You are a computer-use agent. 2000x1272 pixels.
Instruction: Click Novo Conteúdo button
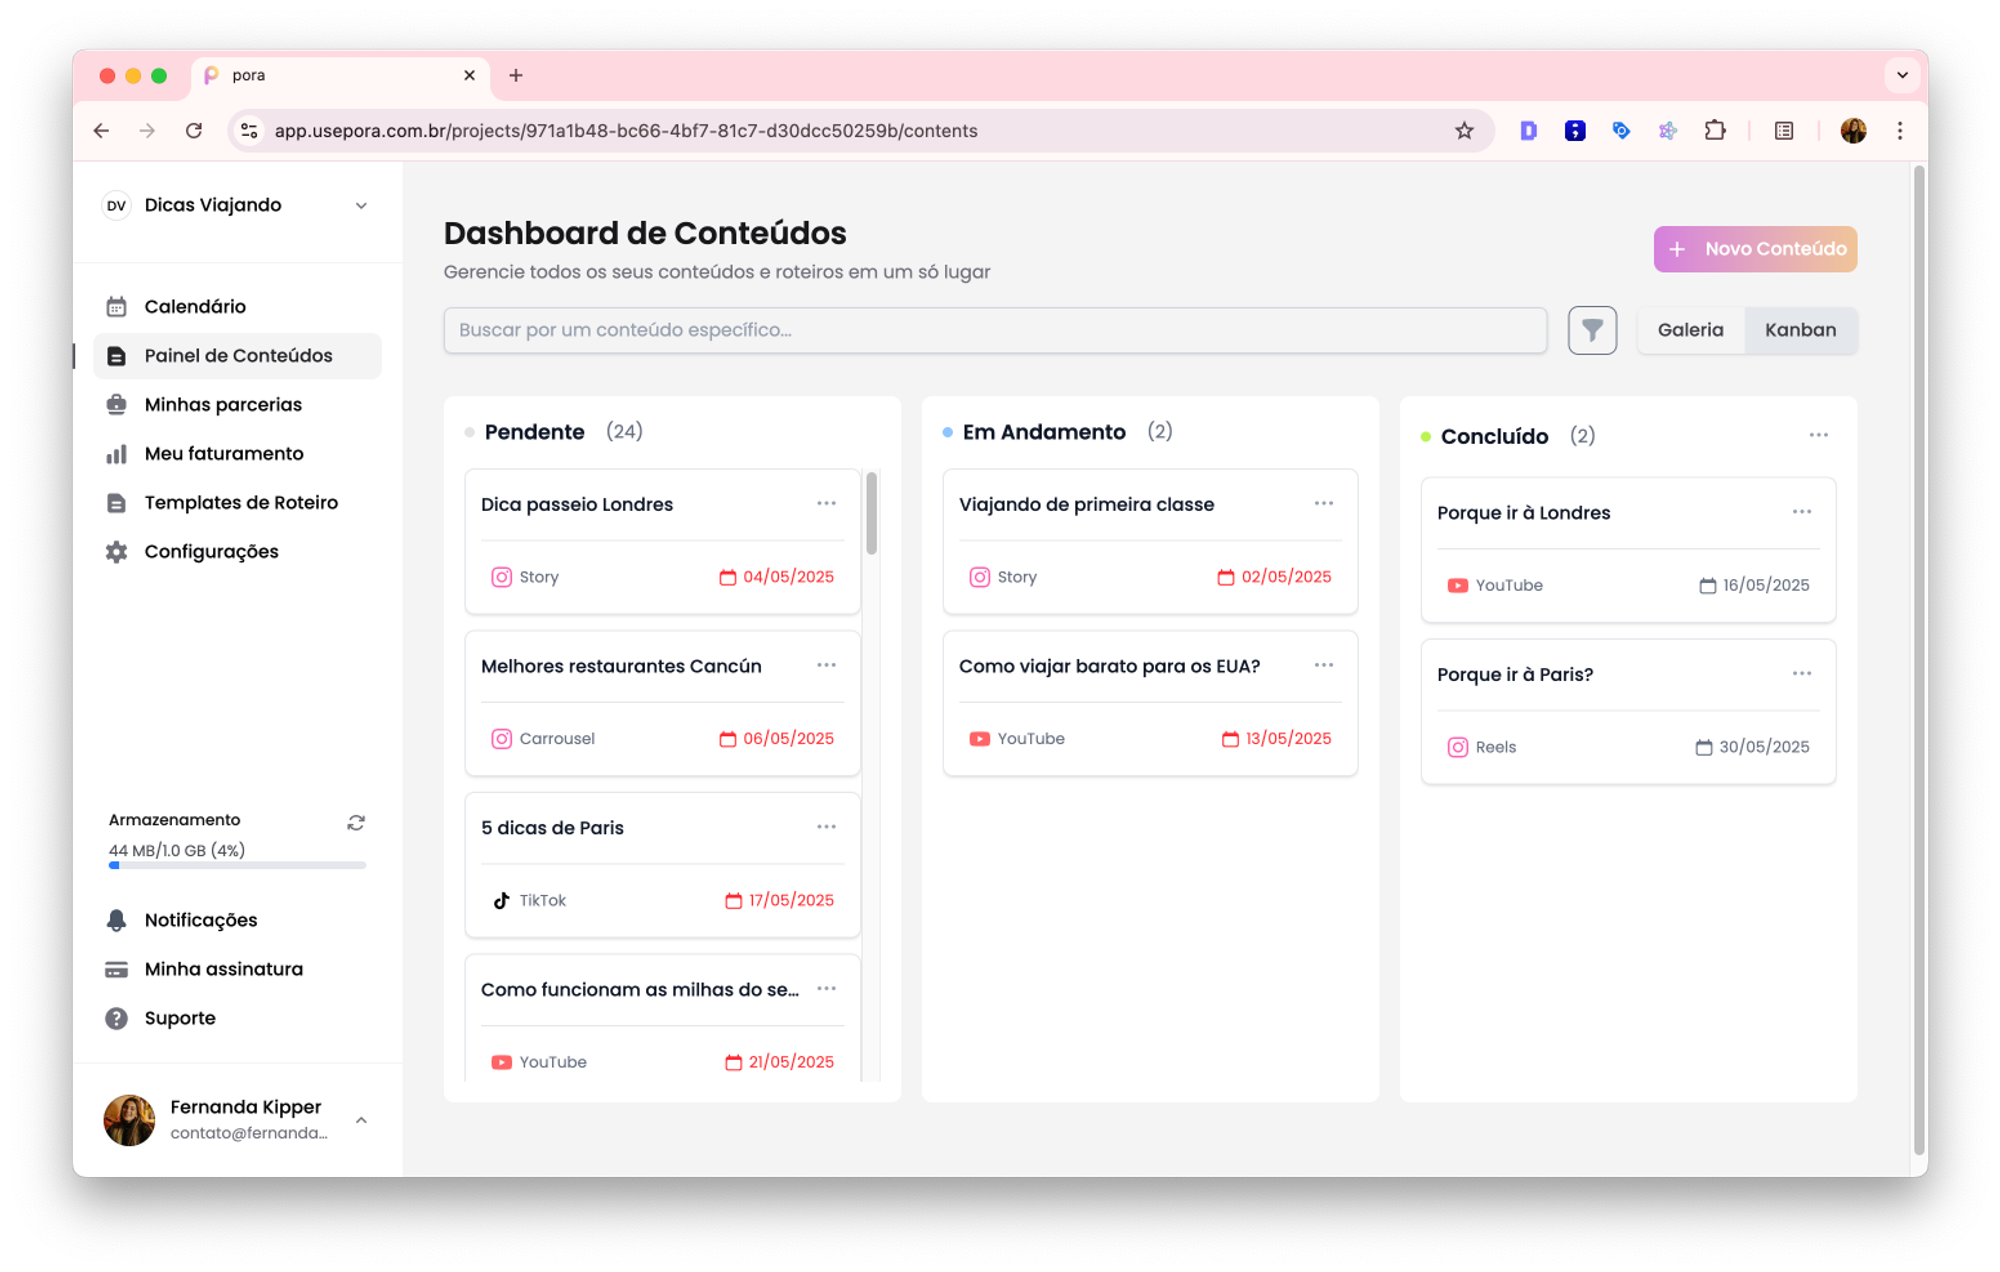point(1755,249)
